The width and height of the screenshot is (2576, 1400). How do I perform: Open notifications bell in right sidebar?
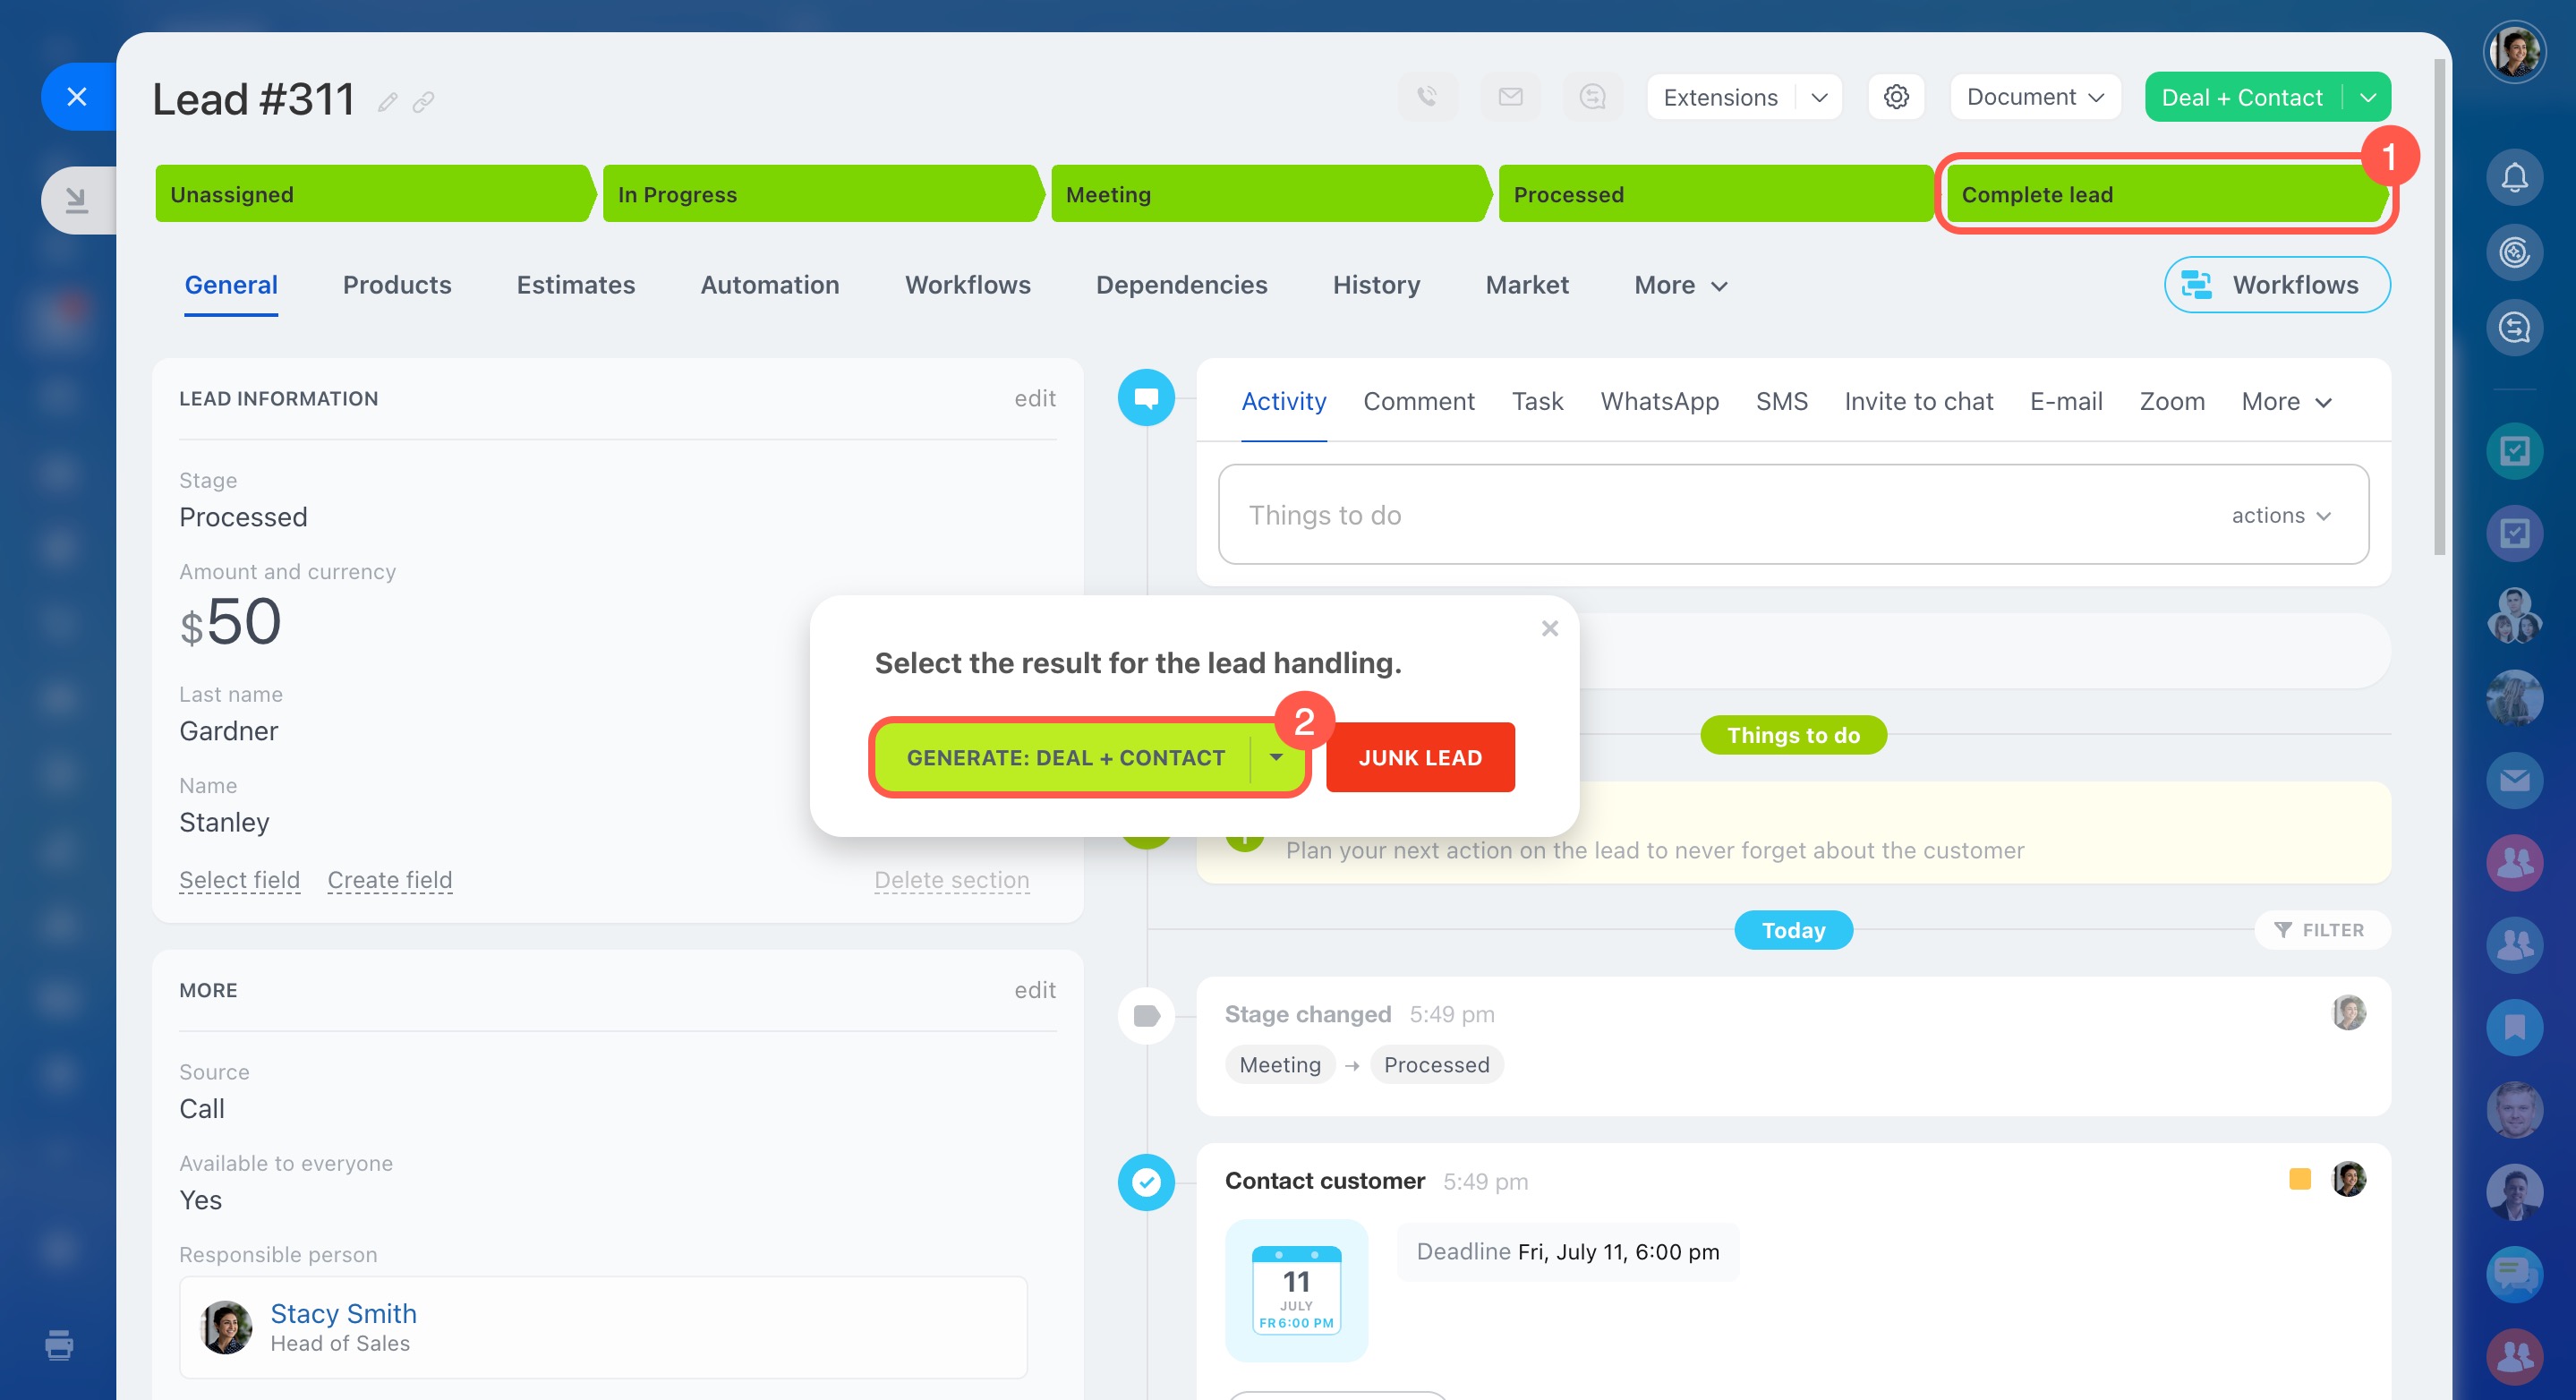pyautogui.click(x=2514, y=178)
